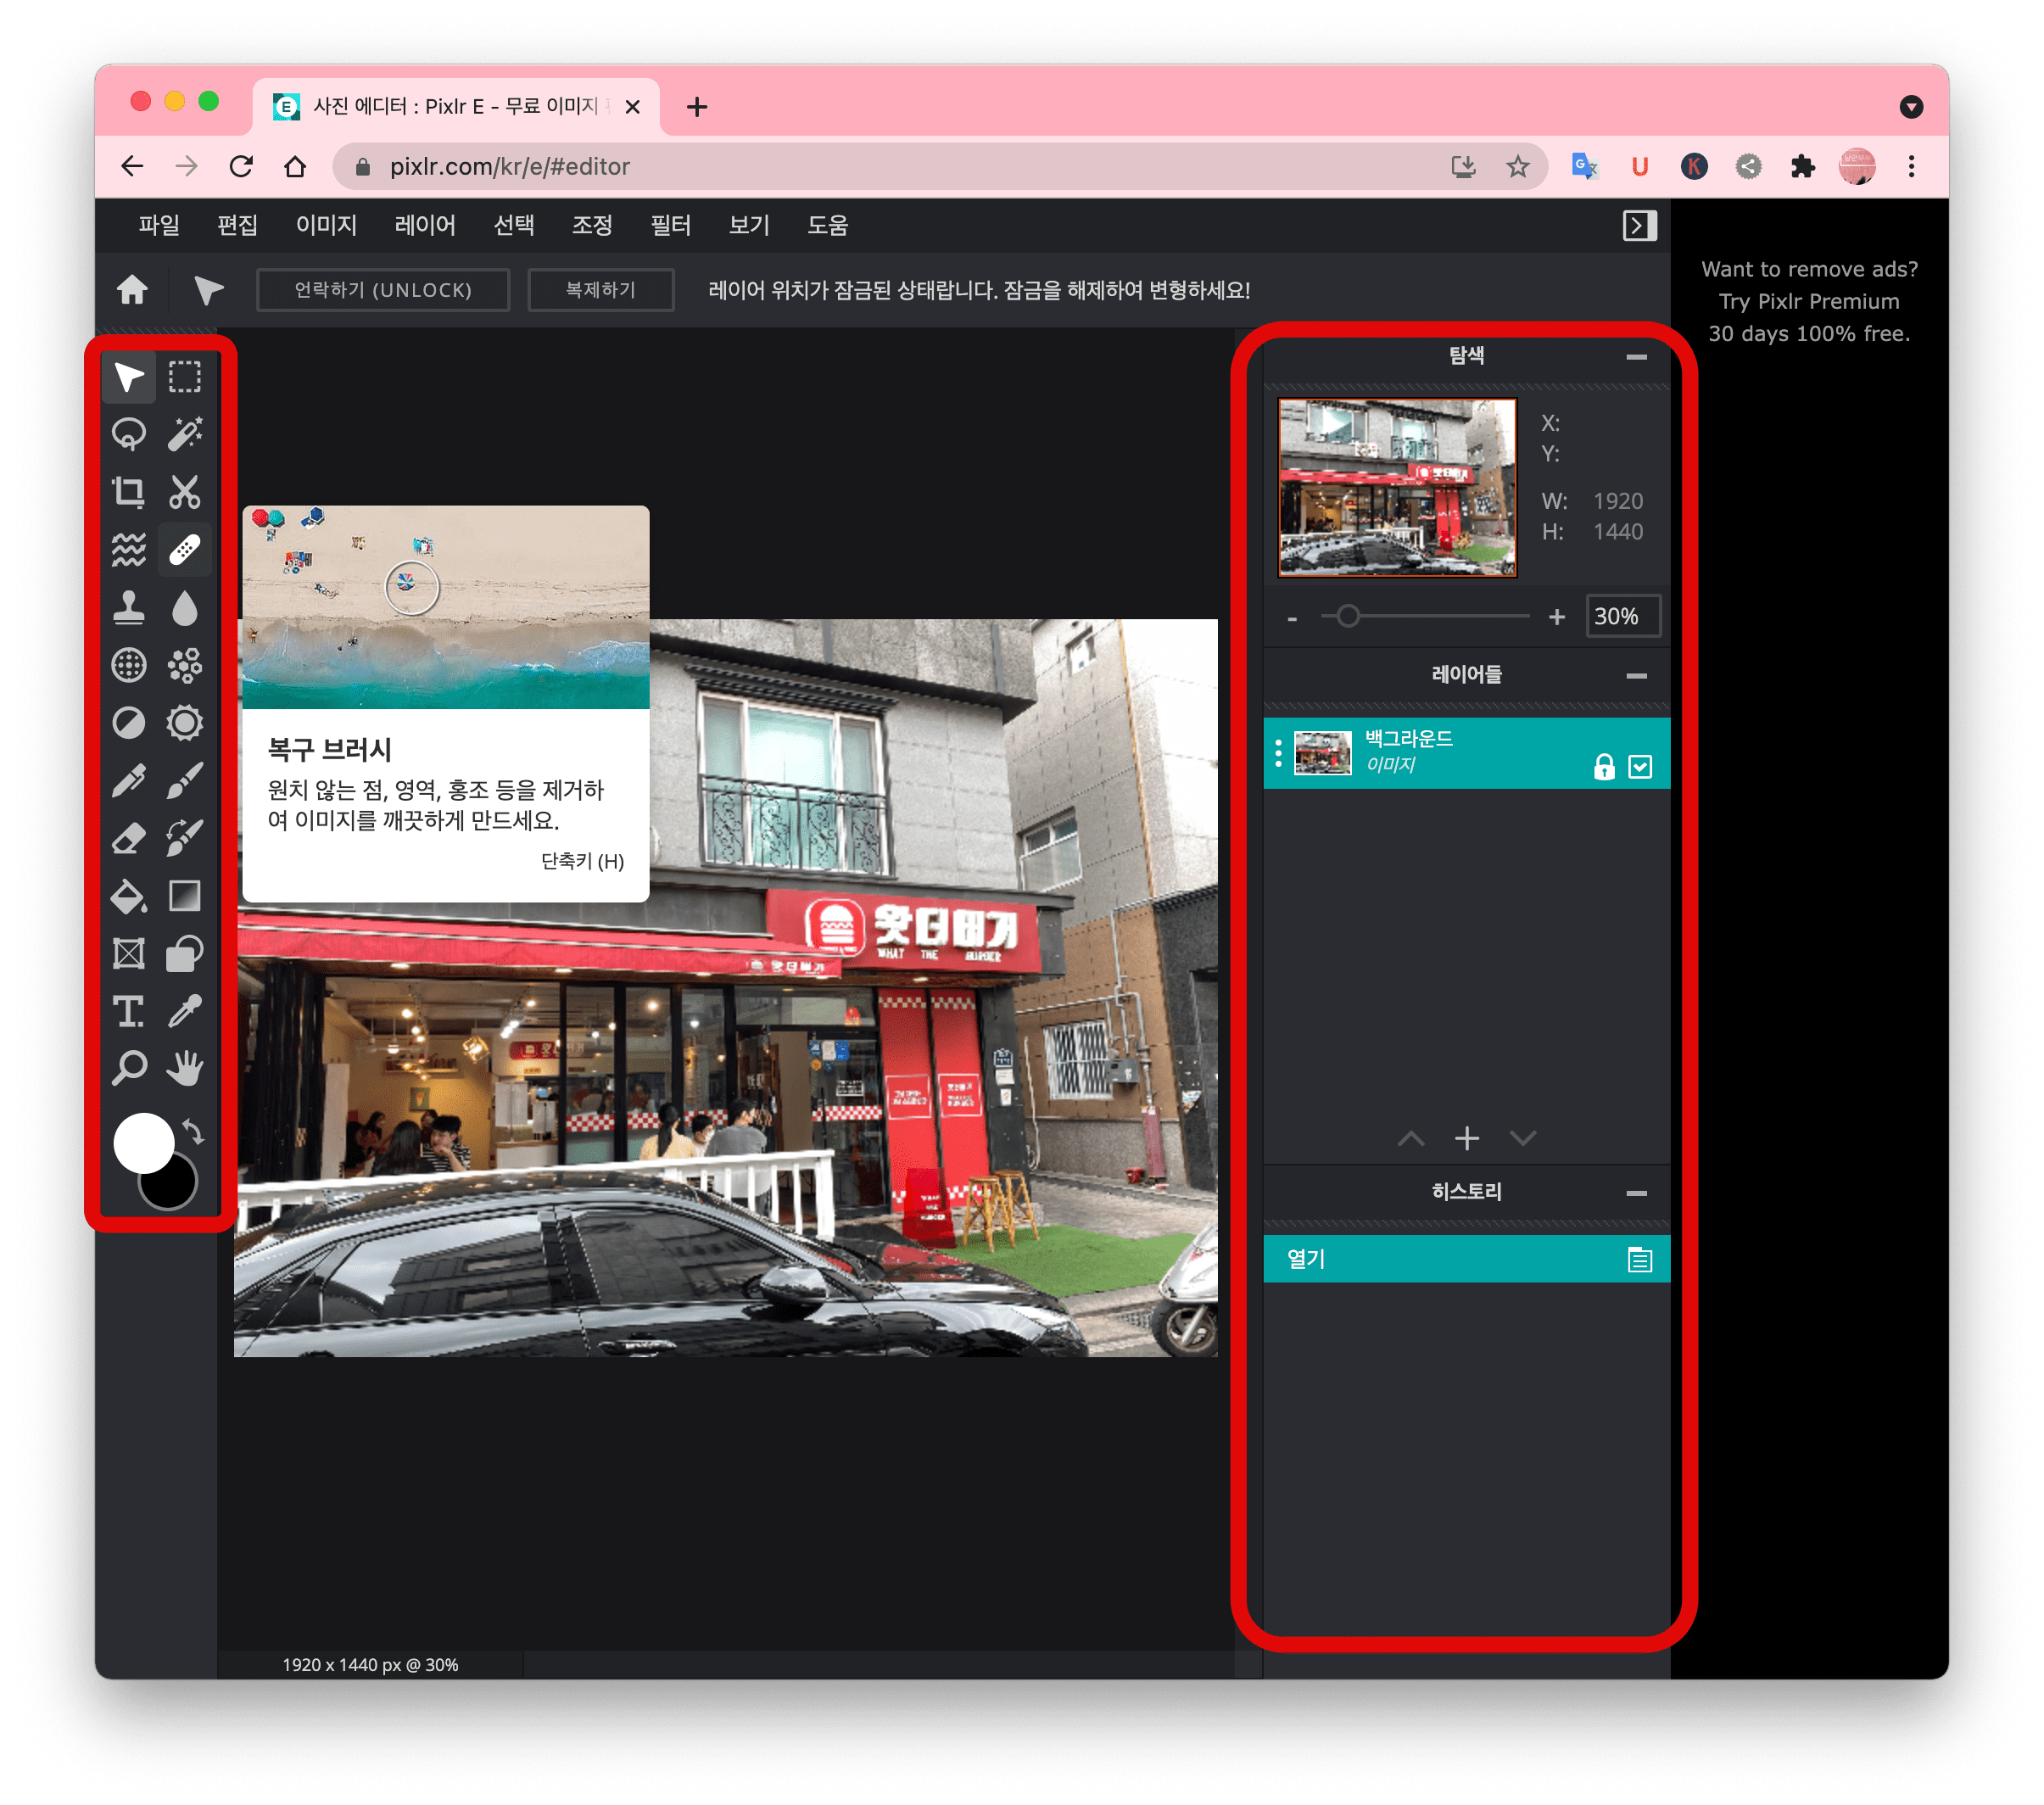Image resolution: width=2044 pixels, height=1805 pixels.
Task: Open the 조정 menu
Action: [x=591, y=225]
